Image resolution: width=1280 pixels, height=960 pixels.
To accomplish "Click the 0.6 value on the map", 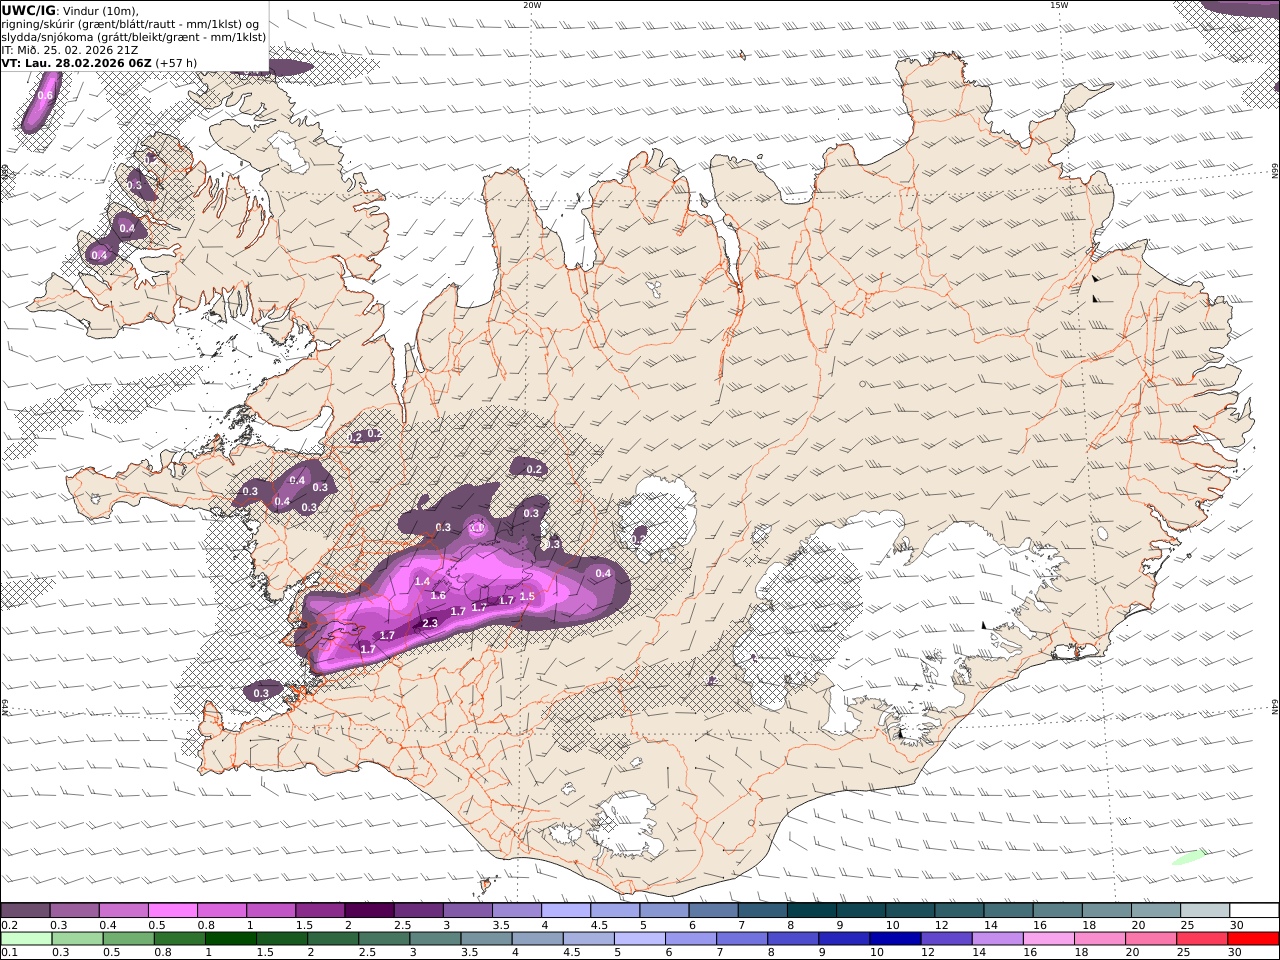I will [x=45, y=96].
